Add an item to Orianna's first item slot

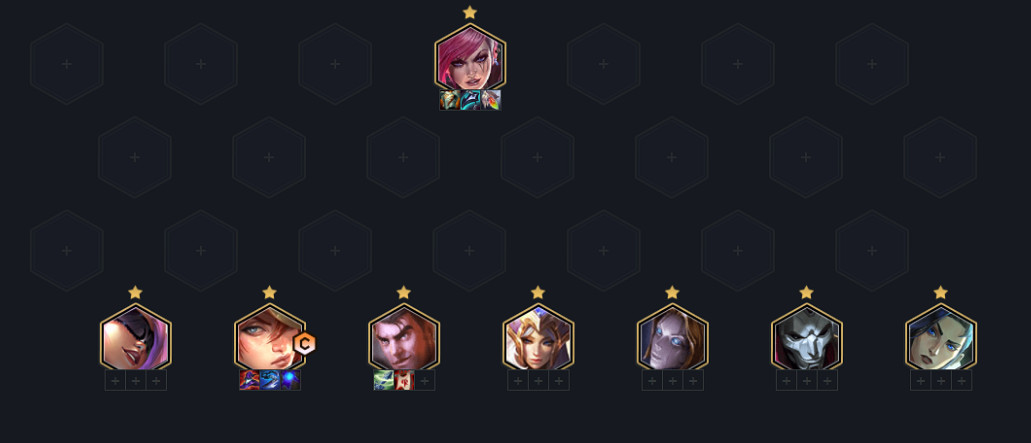coord(652,381)
